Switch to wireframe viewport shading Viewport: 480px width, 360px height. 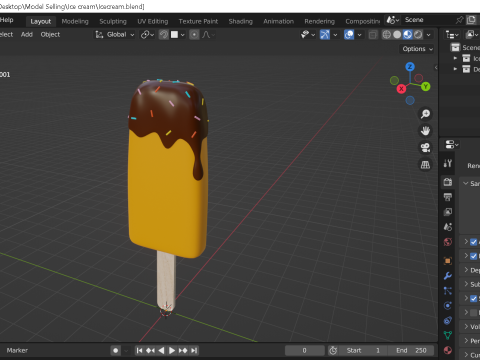point(386,35)
